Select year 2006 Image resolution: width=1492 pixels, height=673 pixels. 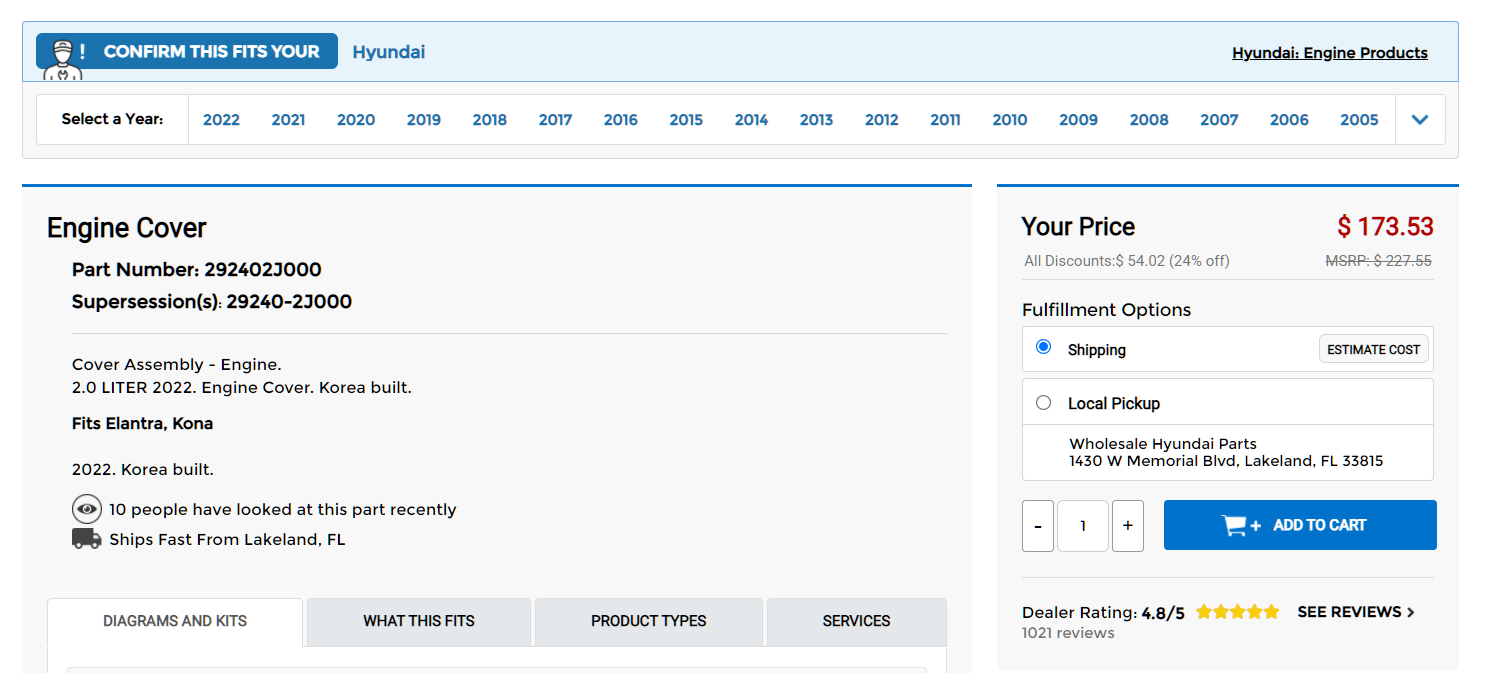tap(1289, 120)
